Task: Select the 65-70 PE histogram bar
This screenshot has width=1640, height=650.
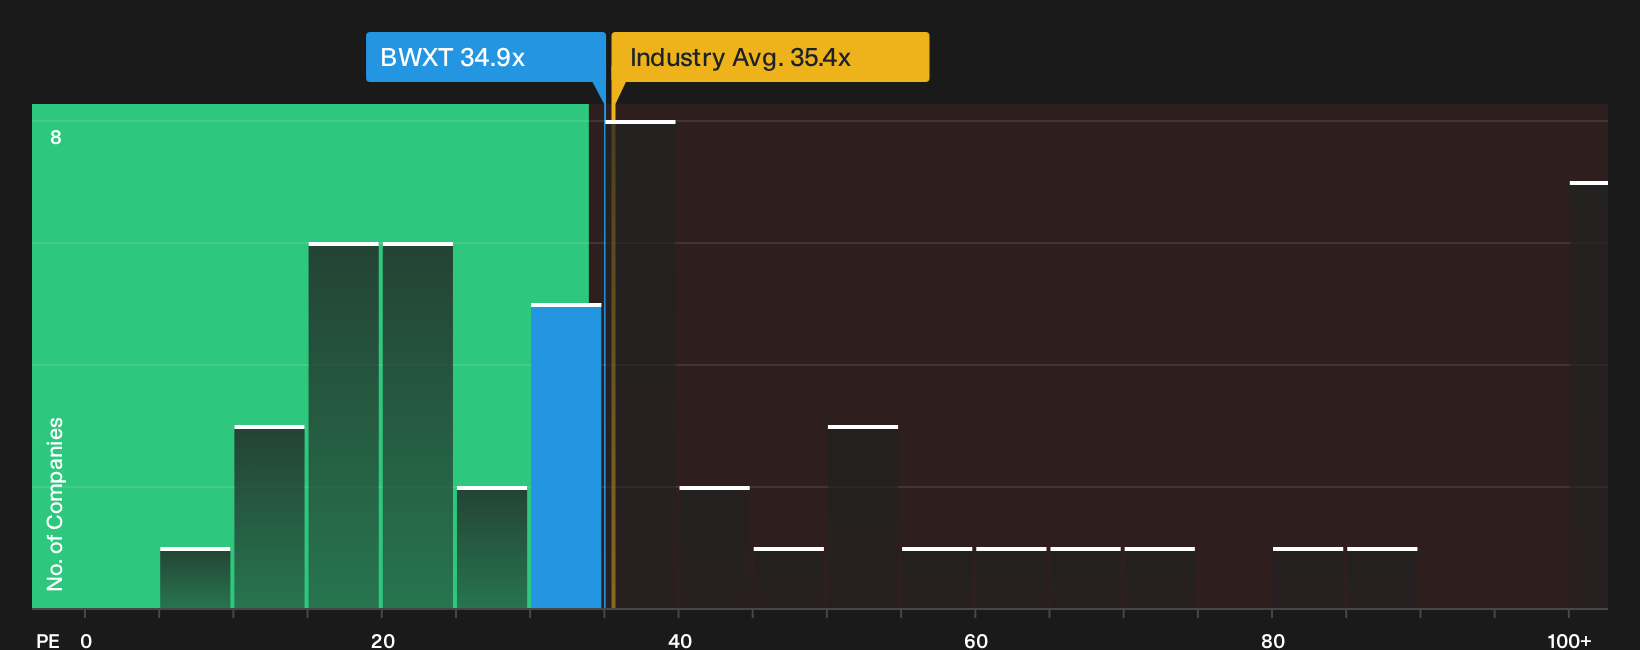Action: 1085,578
